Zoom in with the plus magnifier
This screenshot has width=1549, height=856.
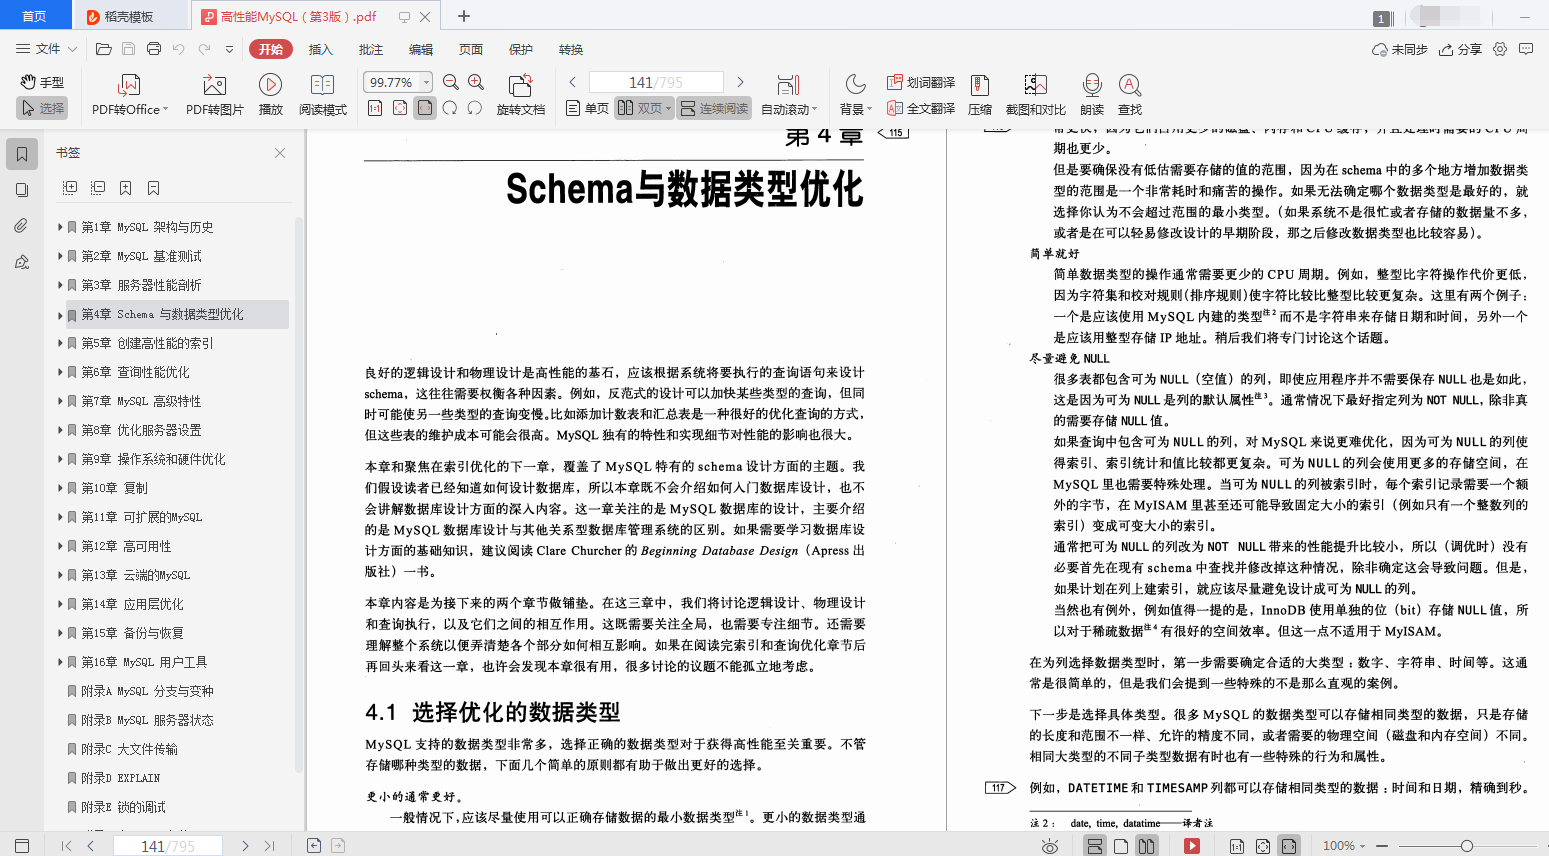476,82
